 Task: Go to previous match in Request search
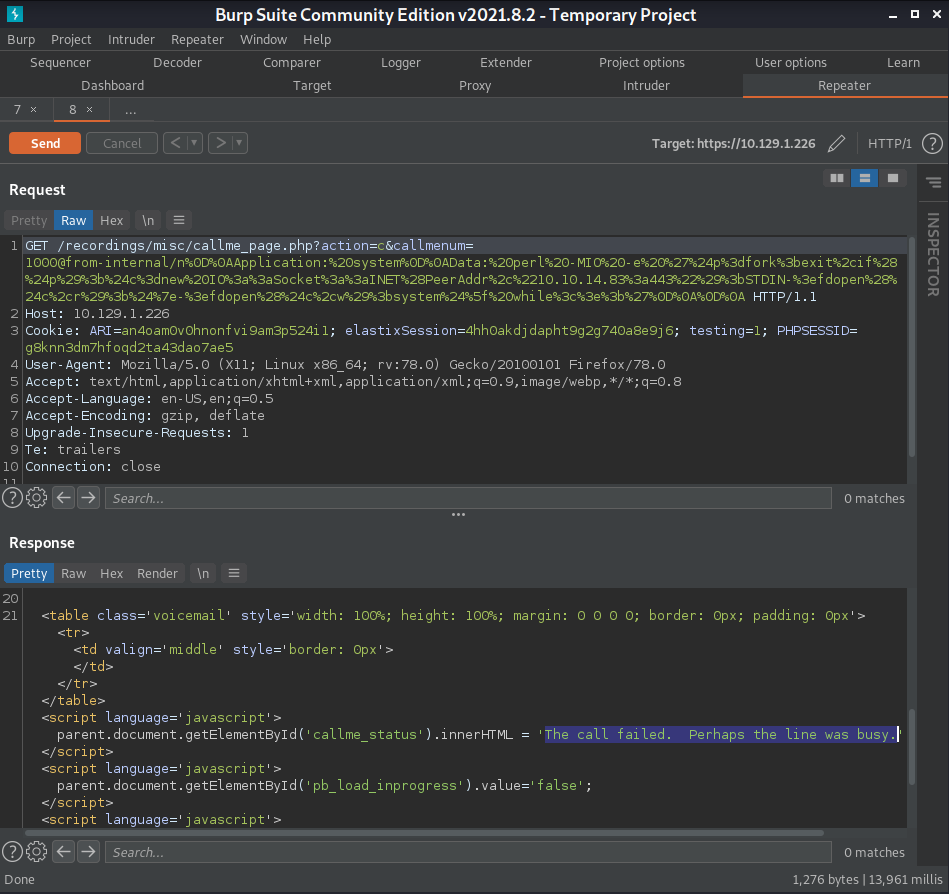(64, 498)
